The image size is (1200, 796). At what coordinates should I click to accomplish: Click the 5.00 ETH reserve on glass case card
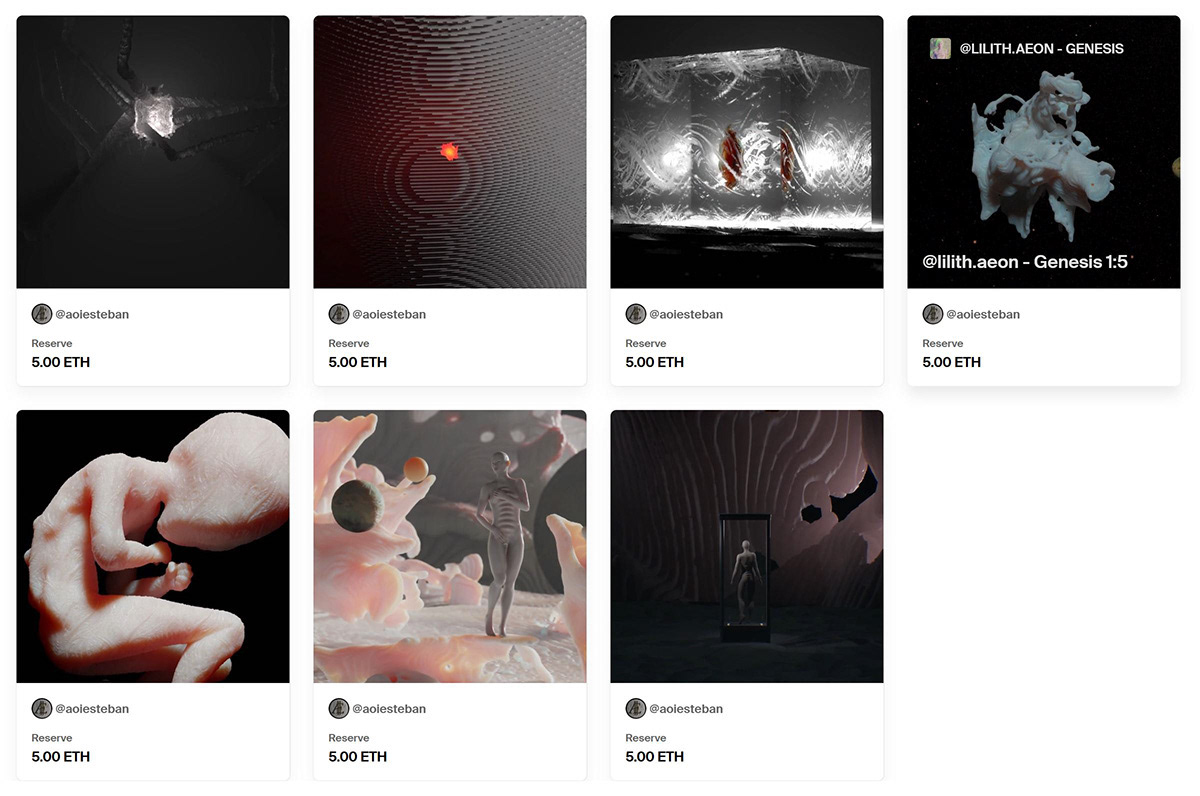click(x=655, y=757)
